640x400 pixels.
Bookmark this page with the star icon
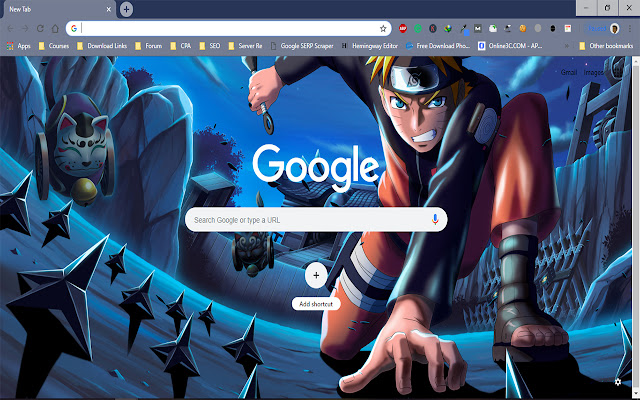tap(383, 28)
